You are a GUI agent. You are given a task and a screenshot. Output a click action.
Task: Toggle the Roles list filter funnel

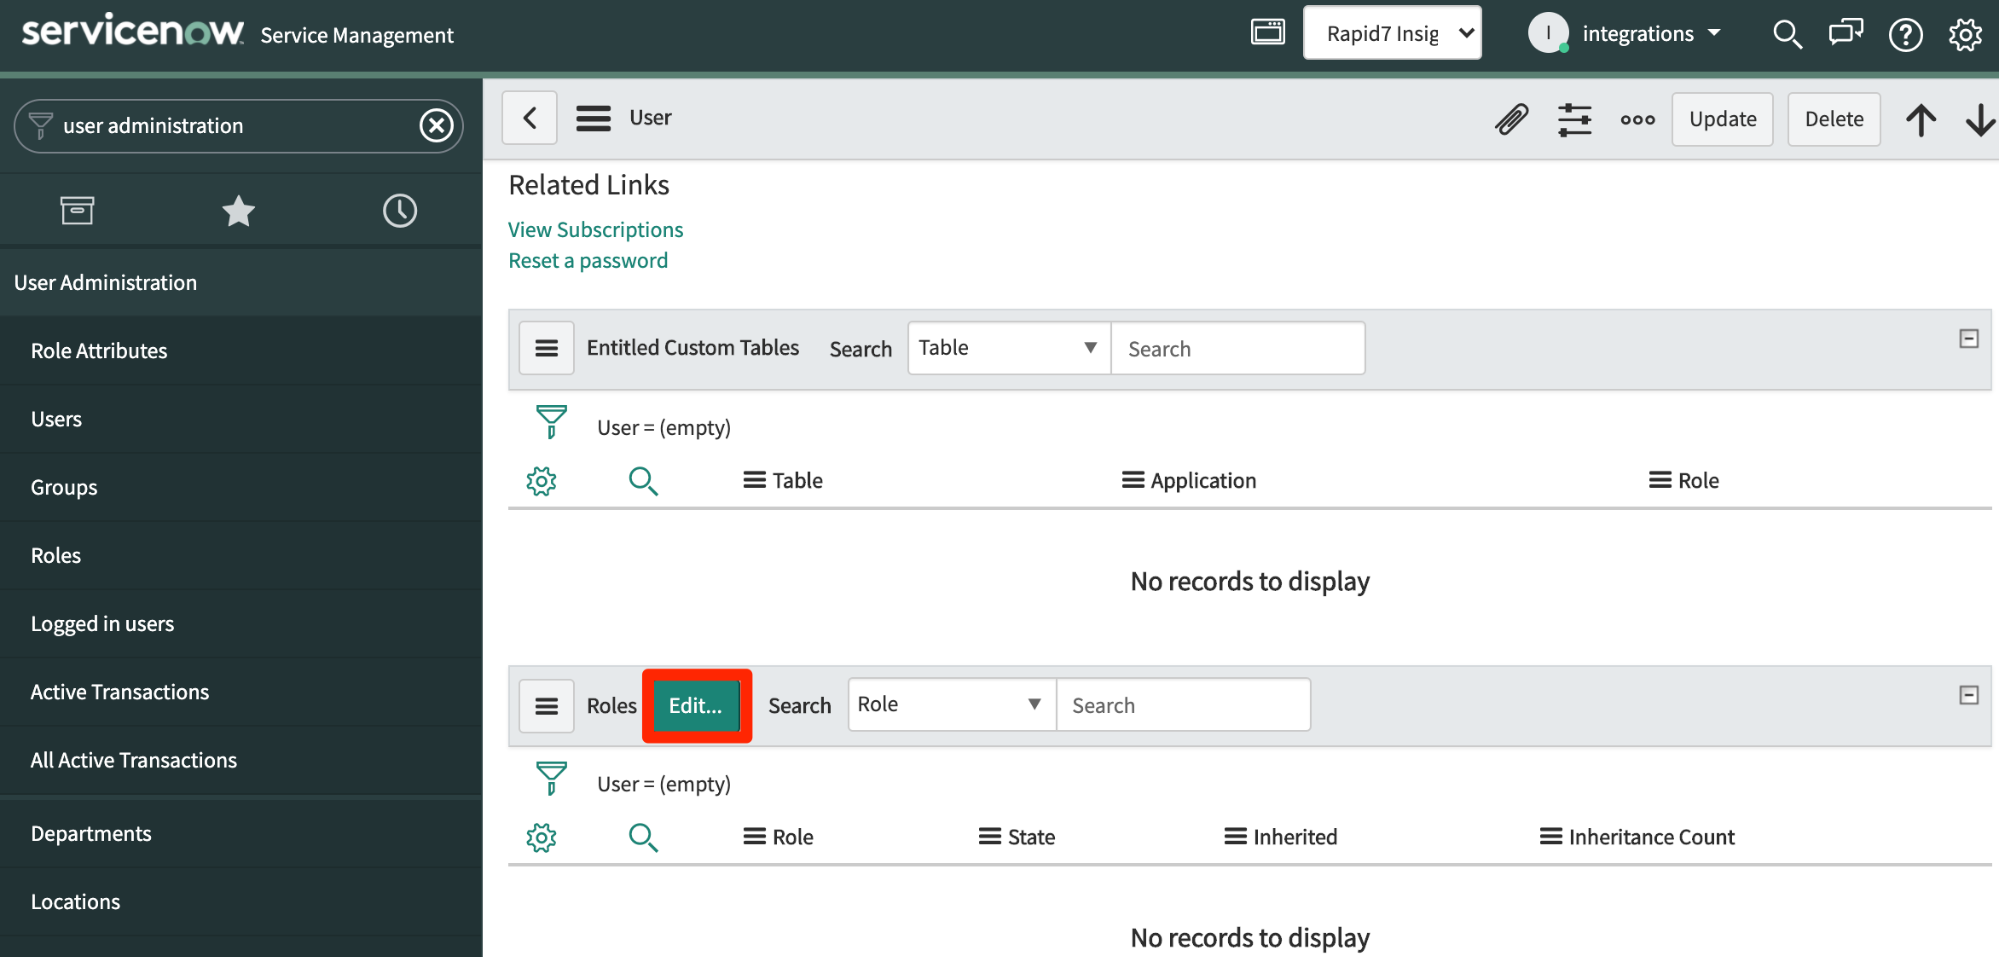[551, 778]
